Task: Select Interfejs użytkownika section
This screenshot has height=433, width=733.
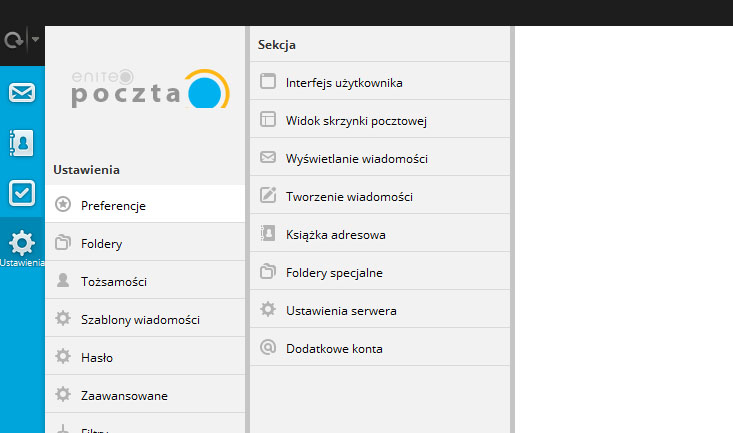Action: [380, 81]
